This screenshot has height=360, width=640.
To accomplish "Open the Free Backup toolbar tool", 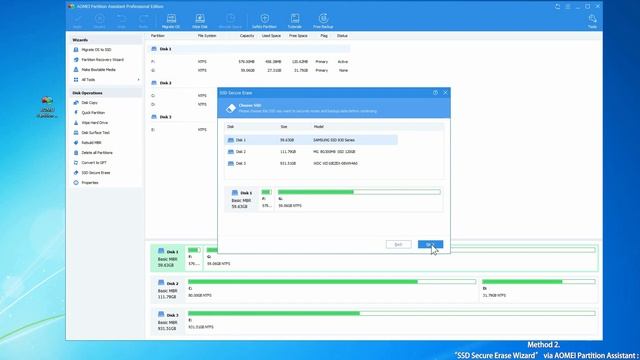I will point(323,21).
